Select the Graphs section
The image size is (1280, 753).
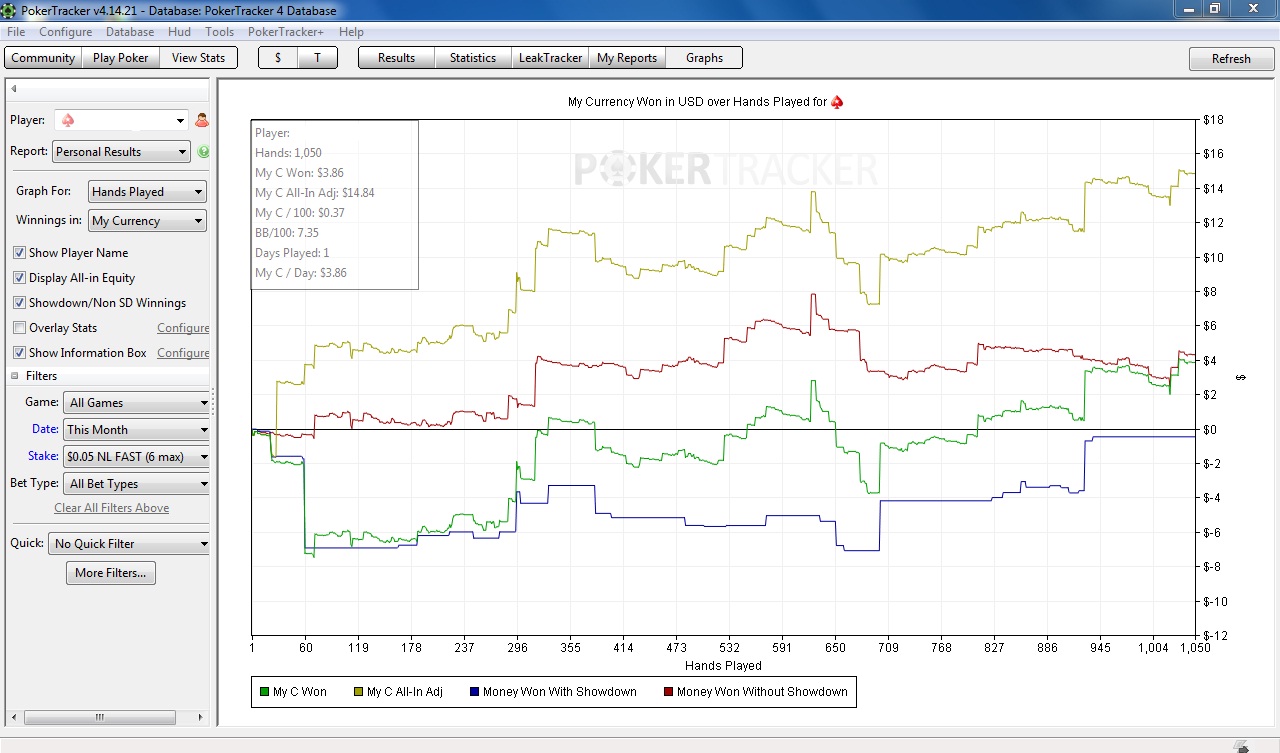[704, 58]
